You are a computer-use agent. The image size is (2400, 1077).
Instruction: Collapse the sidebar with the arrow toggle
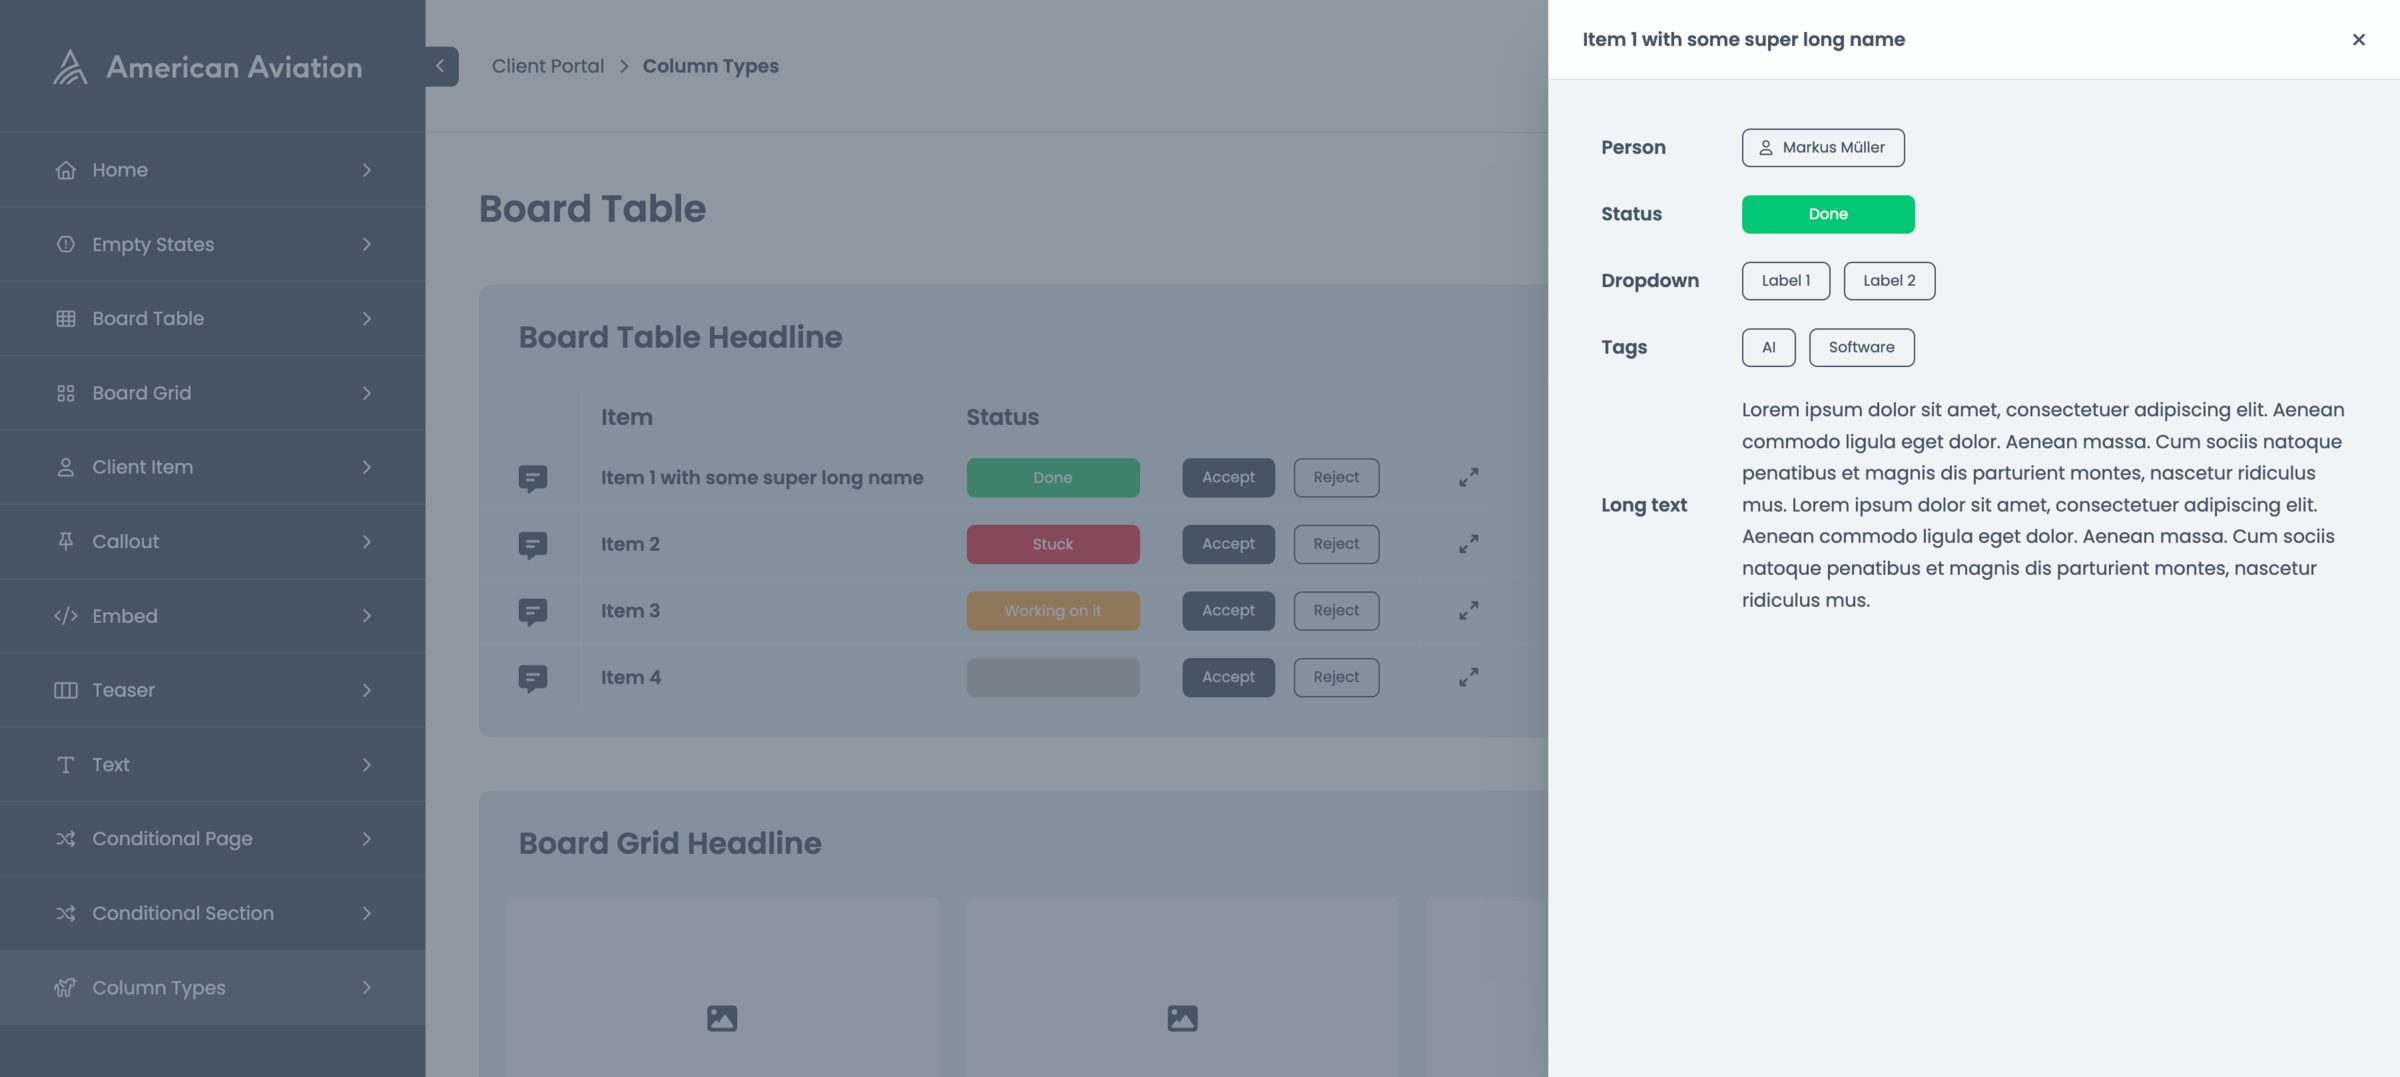tap(441, 66)
